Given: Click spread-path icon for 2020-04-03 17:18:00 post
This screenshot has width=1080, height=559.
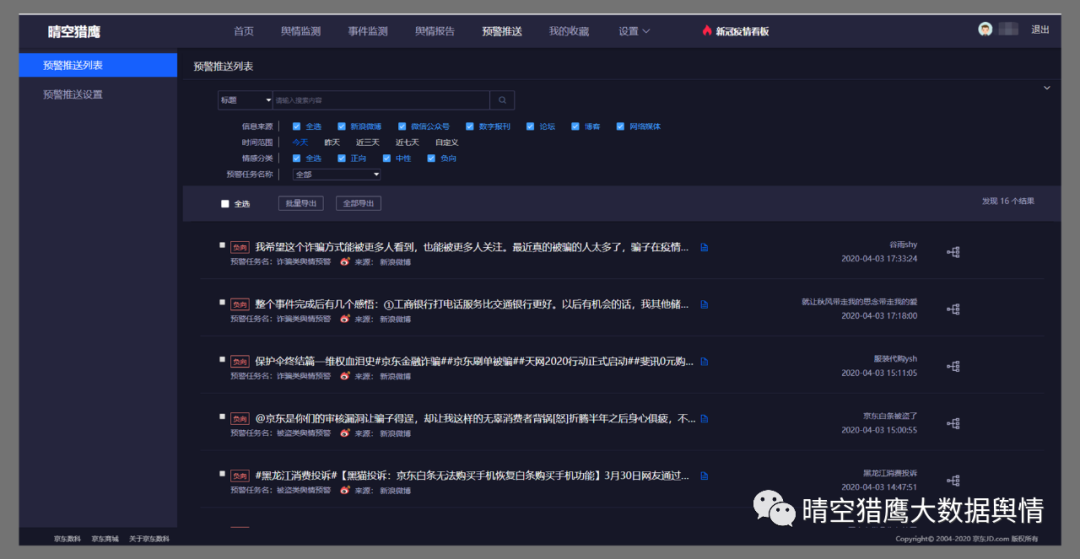Looking at the screenshot, I should point(953,310).
